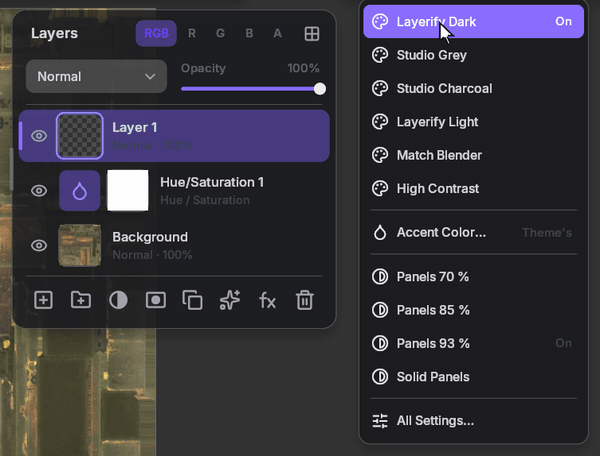Open All Settings...
The height and width of the screenshot is (456, 600).
474,421
